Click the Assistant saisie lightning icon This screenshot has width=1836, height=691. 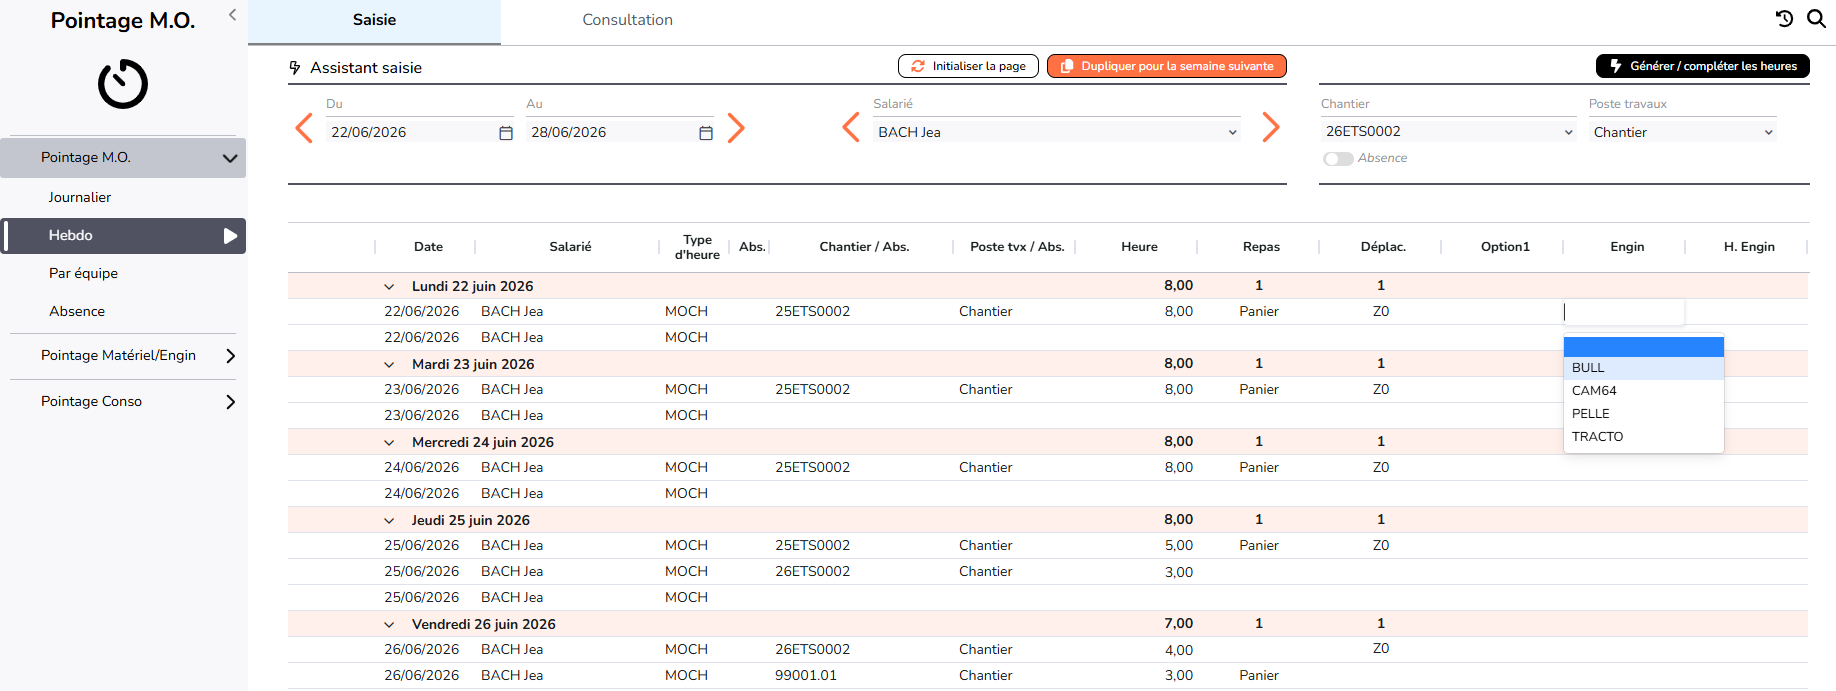[295, 68]
